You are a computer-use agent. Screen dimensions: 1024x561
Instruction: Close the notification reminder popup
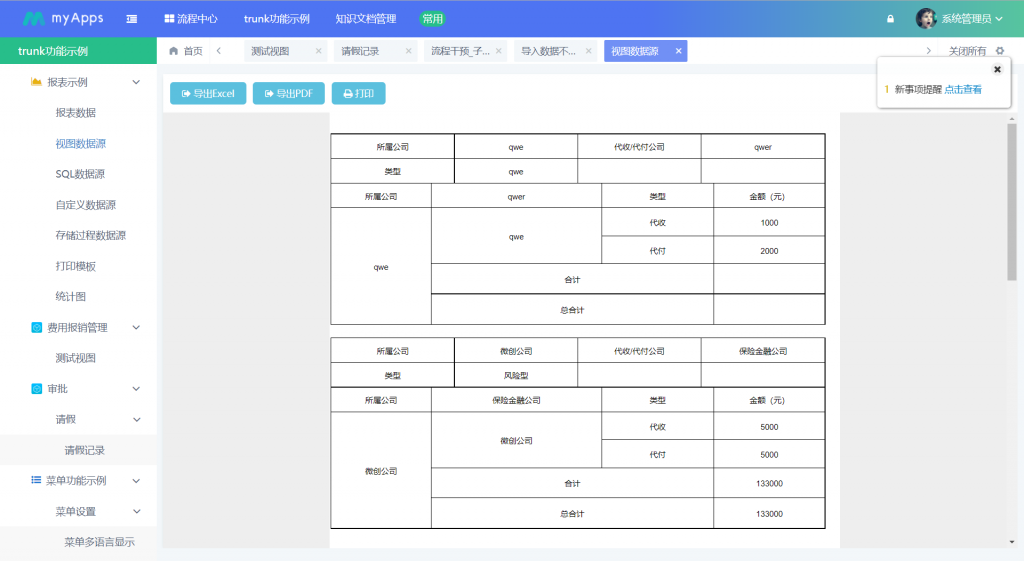pos(997,69)
